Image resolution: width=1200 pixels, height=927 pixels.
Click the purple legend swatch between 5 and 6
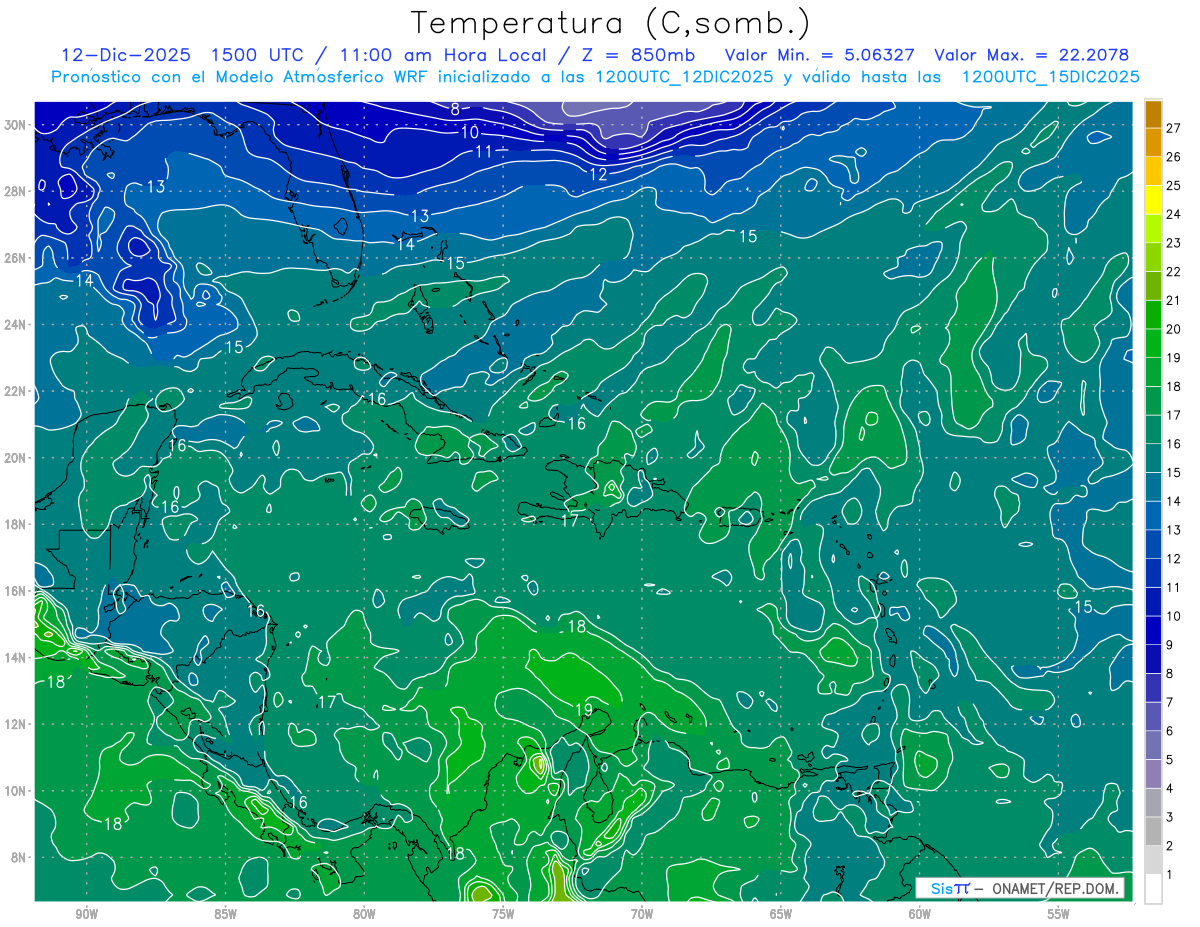[x=1154, y=745]
